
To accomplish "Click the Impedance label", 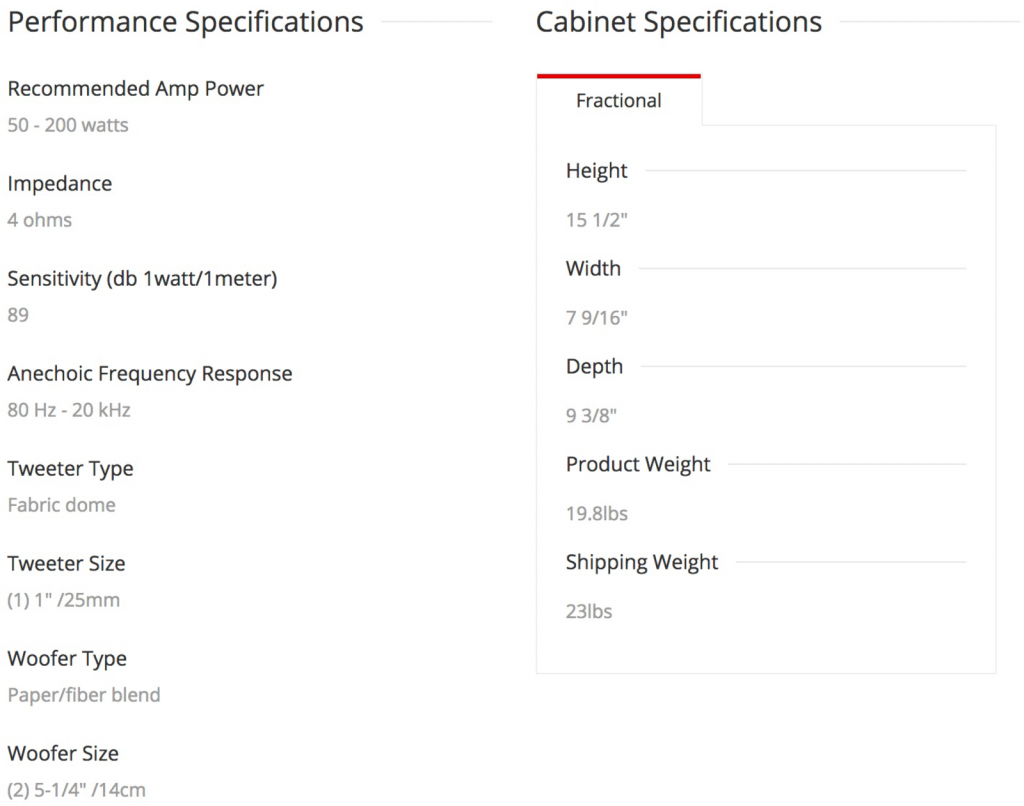I will (x=60, y=184).
